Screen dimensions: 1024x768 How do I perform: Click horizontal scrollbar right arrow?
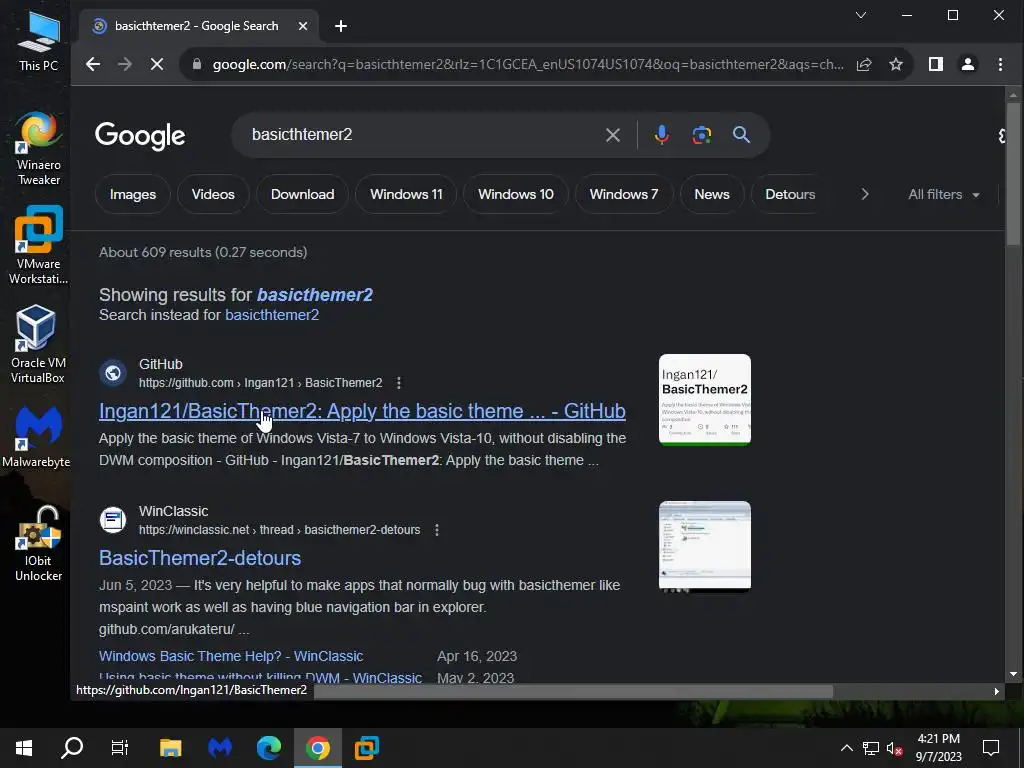pos(997,691)
